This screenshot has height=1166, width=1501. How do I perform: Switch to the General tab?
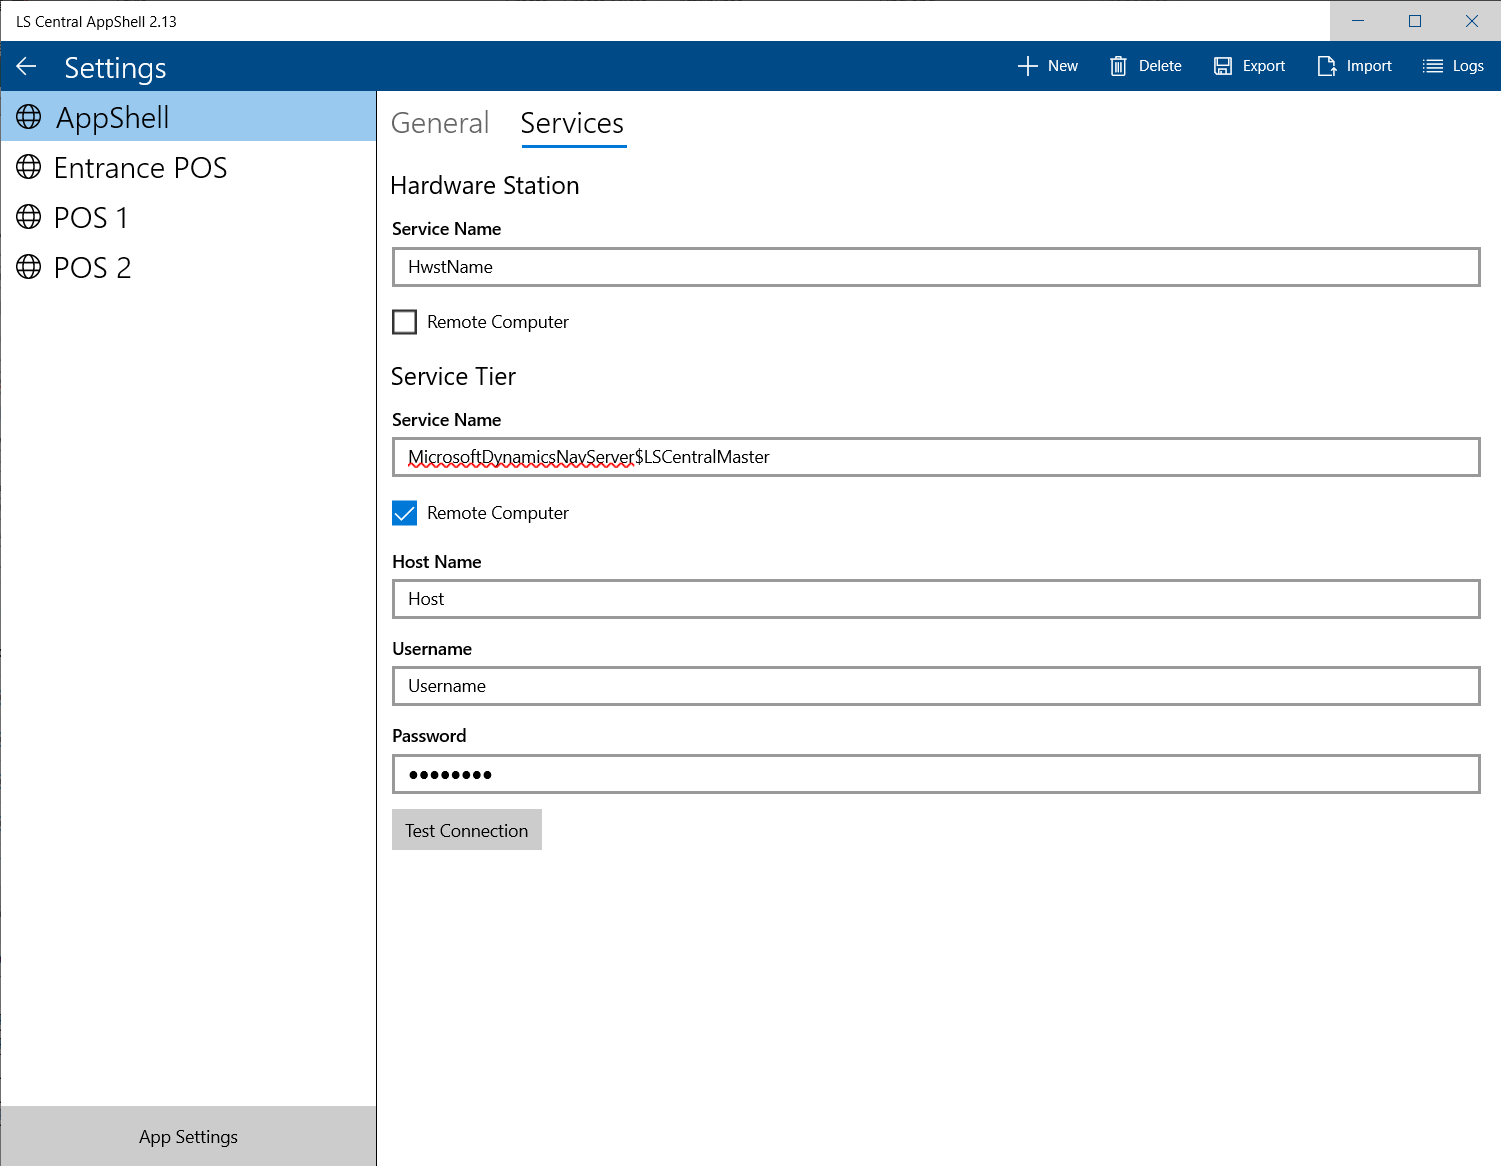point(440,123)
